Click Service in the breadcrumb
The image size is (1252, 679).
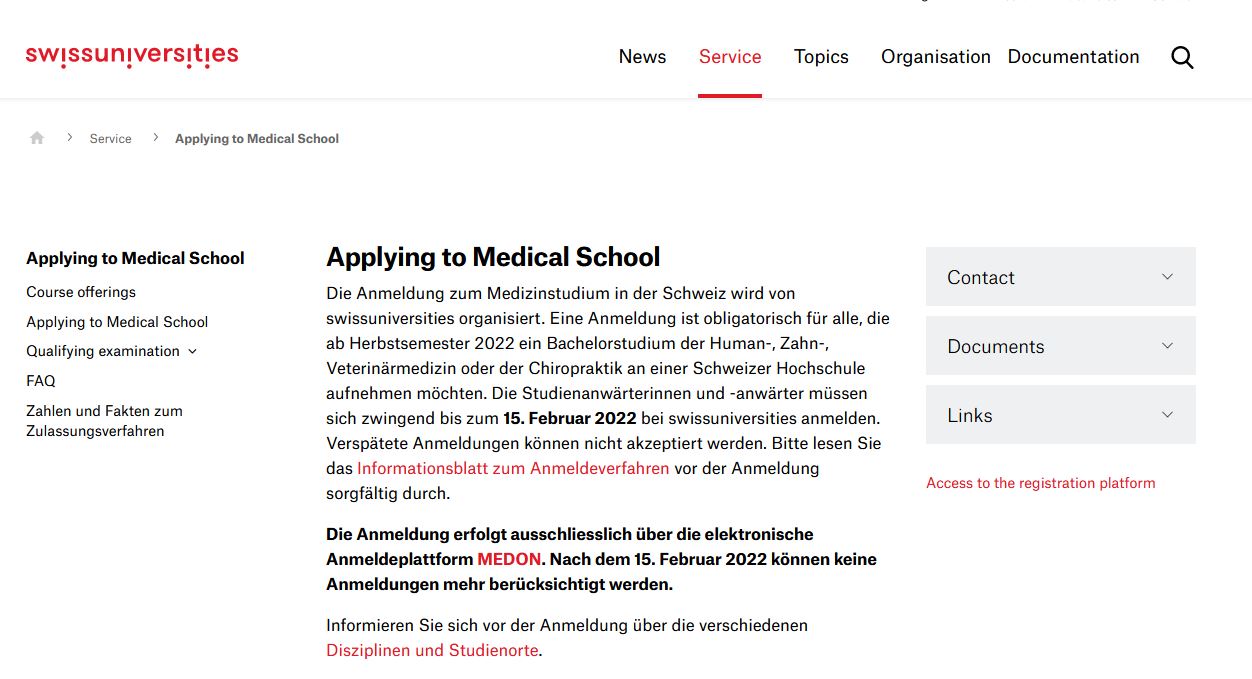[110, 139]
